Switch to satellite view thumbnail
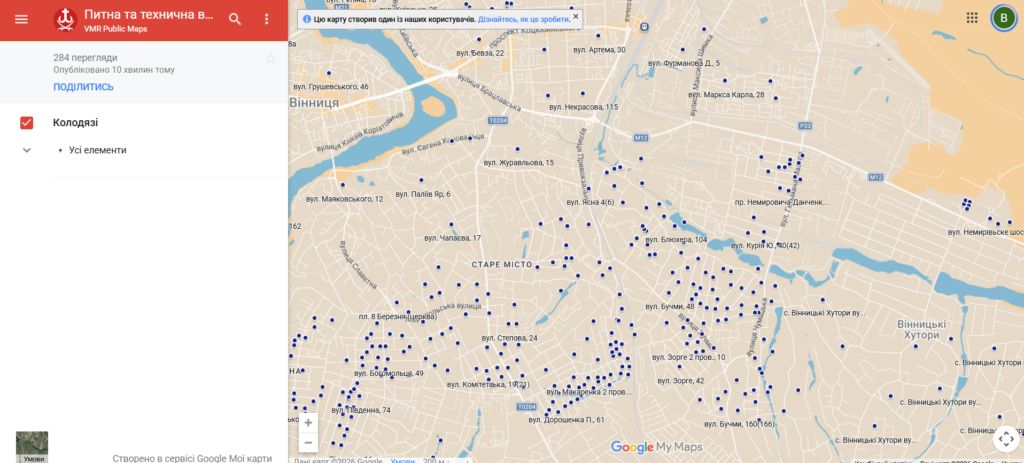Viewport: 1024px width, 463px height. [32, 447]
